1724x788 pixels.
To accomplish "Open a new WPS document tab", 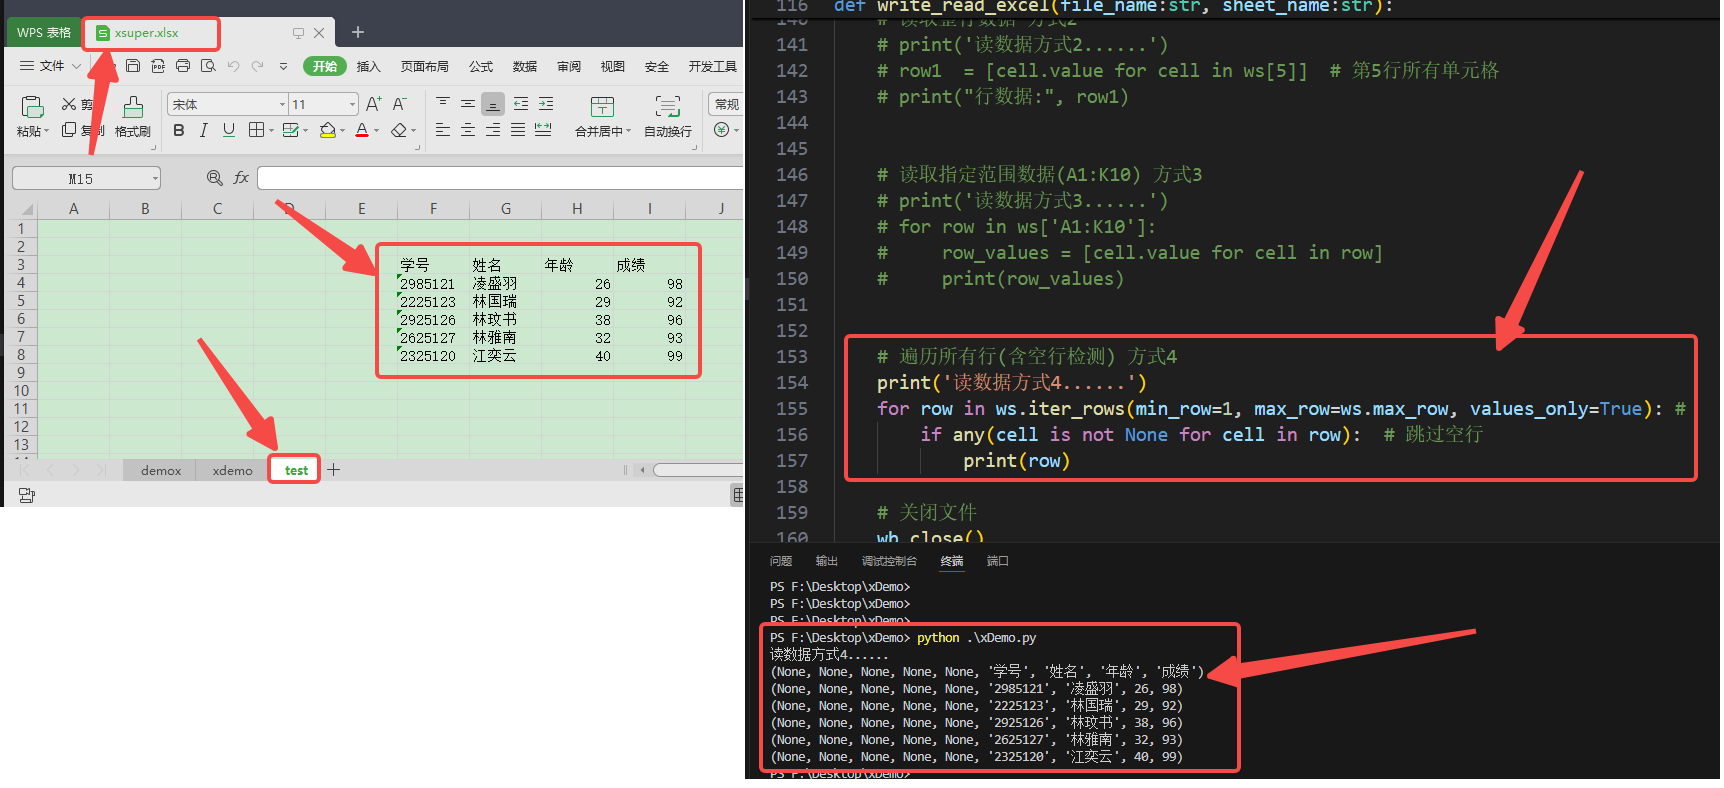I will (x=357, y=33).
